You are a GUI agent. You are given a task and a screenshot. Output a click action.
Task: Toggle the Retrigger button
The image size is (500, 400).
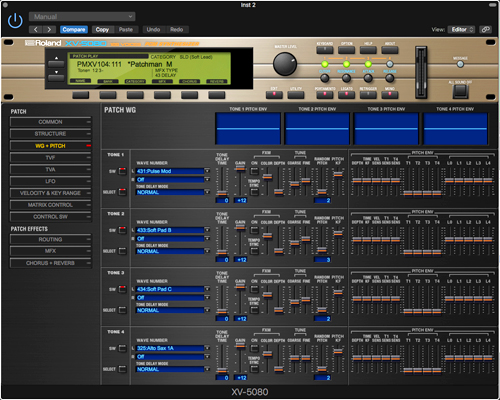click(368, 95)
